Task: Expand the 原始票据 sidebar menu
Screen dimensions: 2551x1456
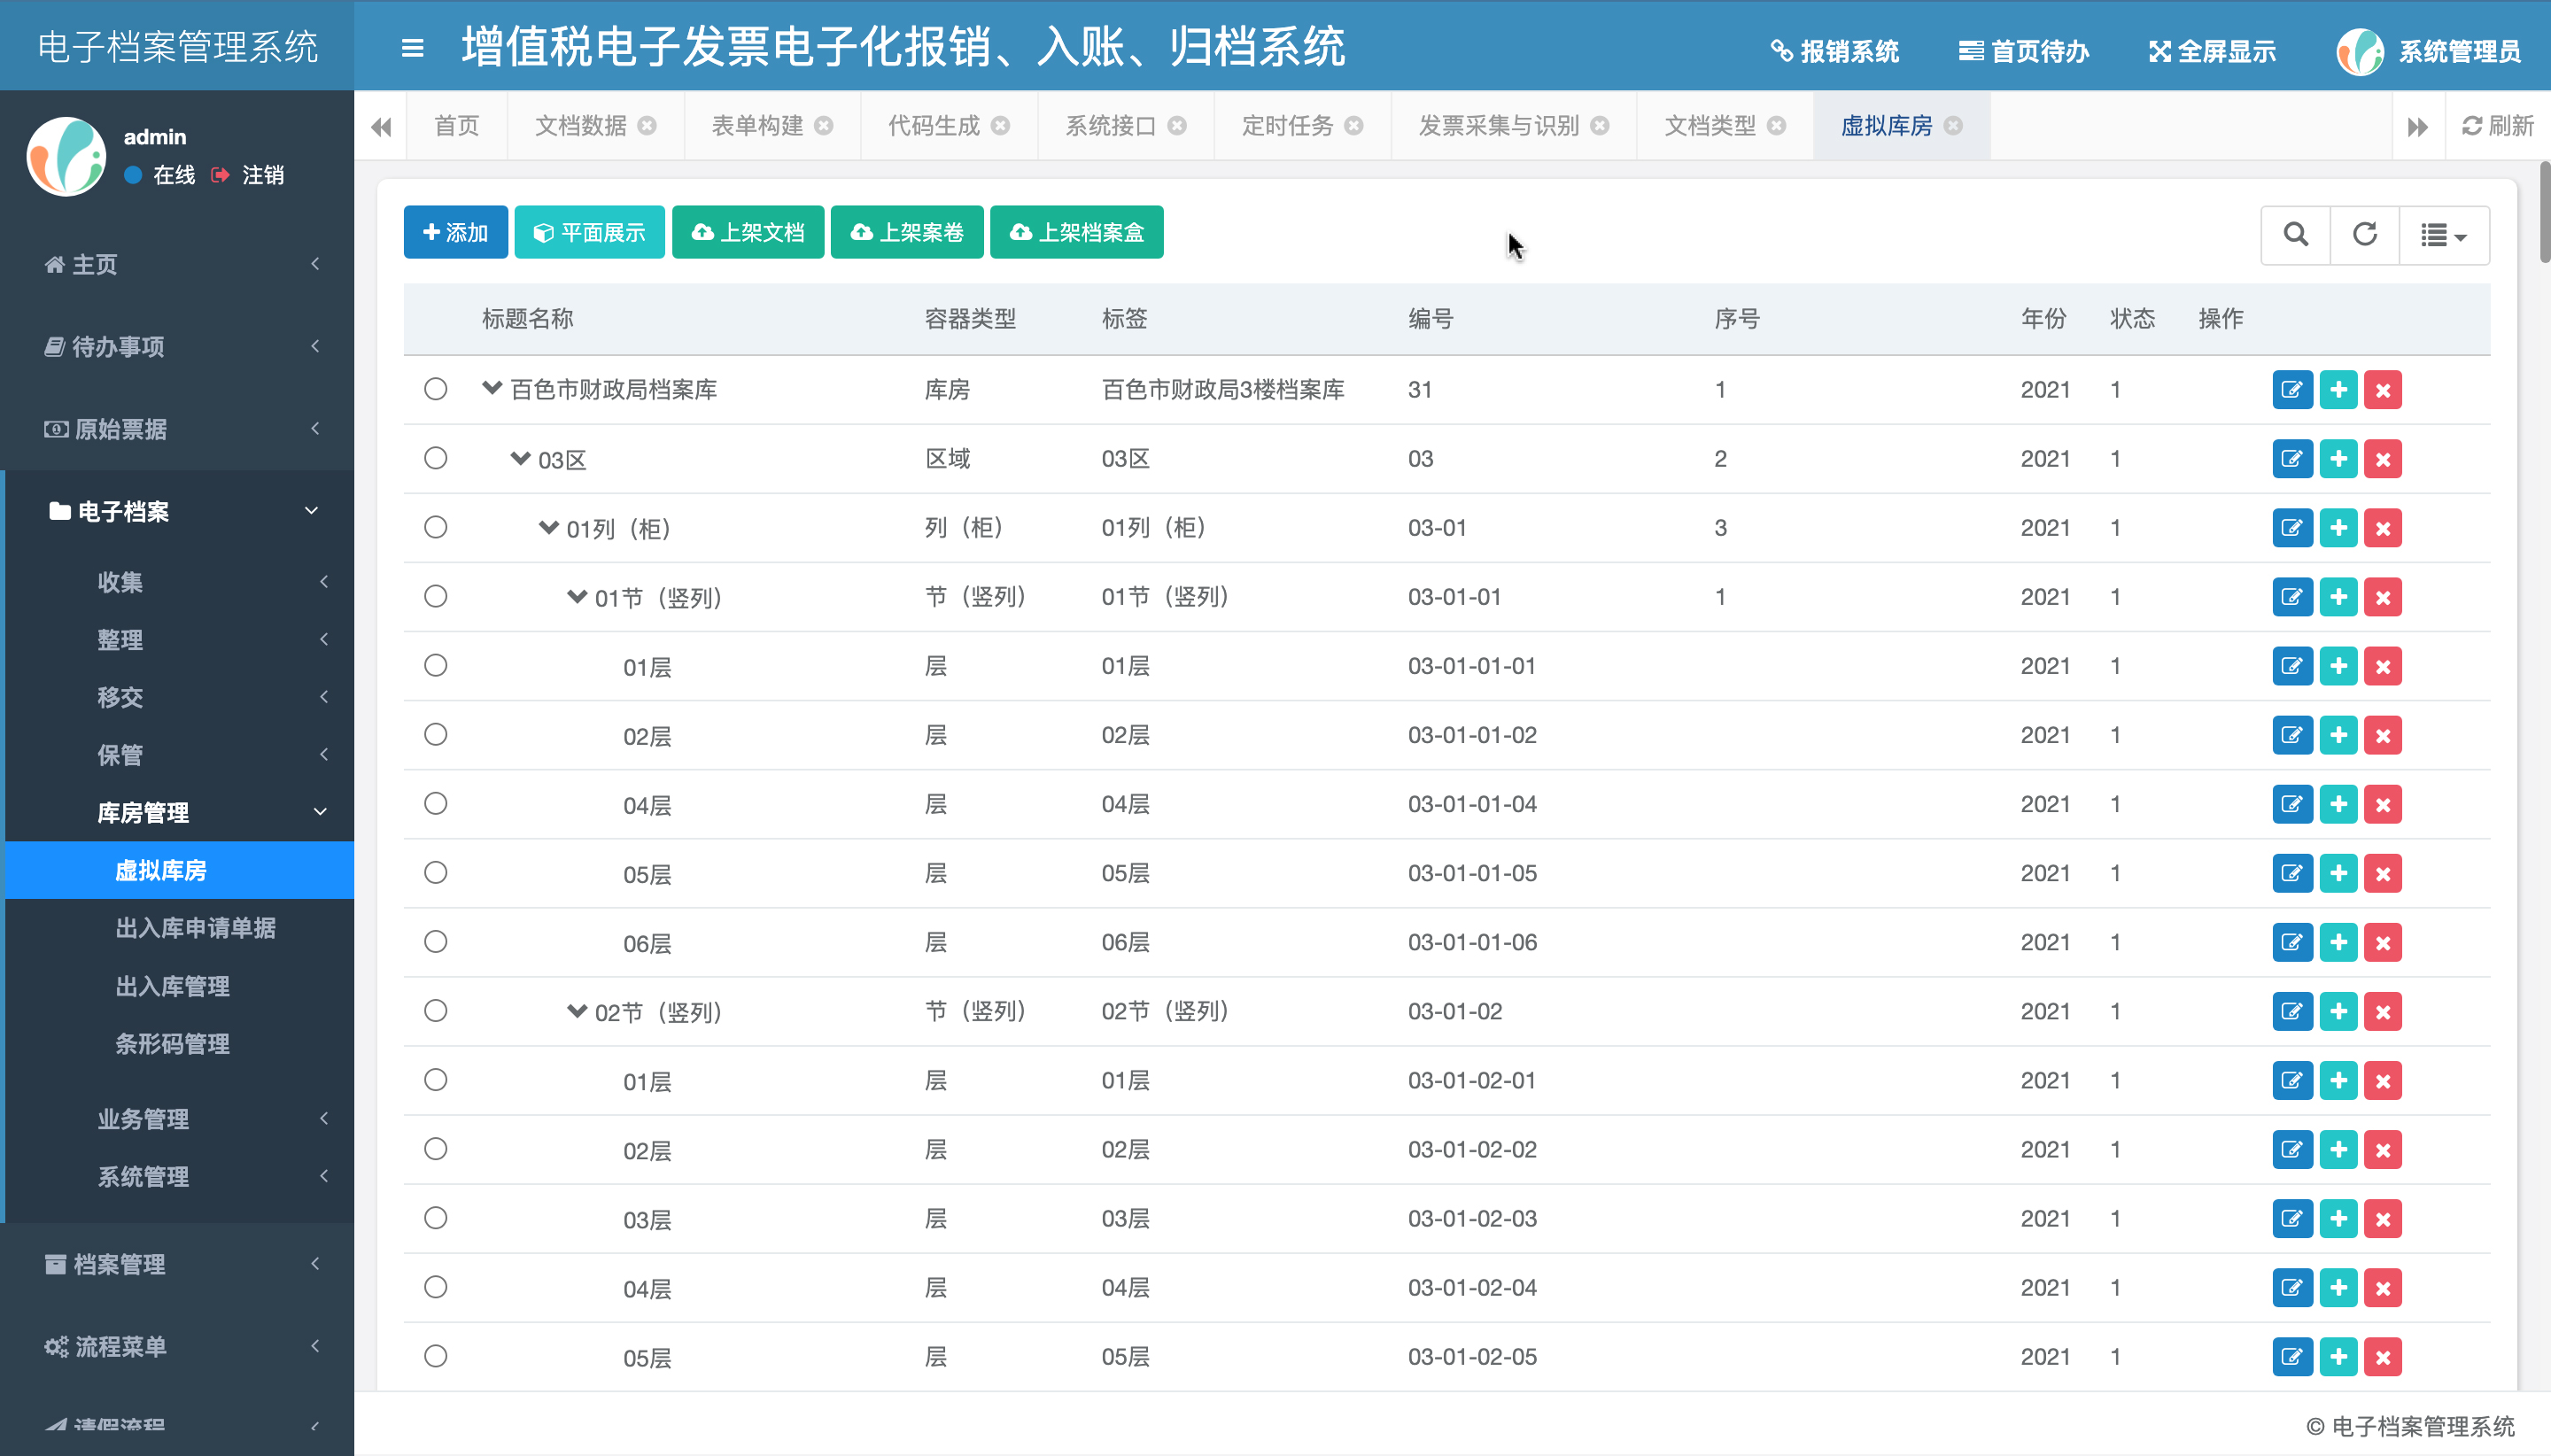Action: pos(178,429)
